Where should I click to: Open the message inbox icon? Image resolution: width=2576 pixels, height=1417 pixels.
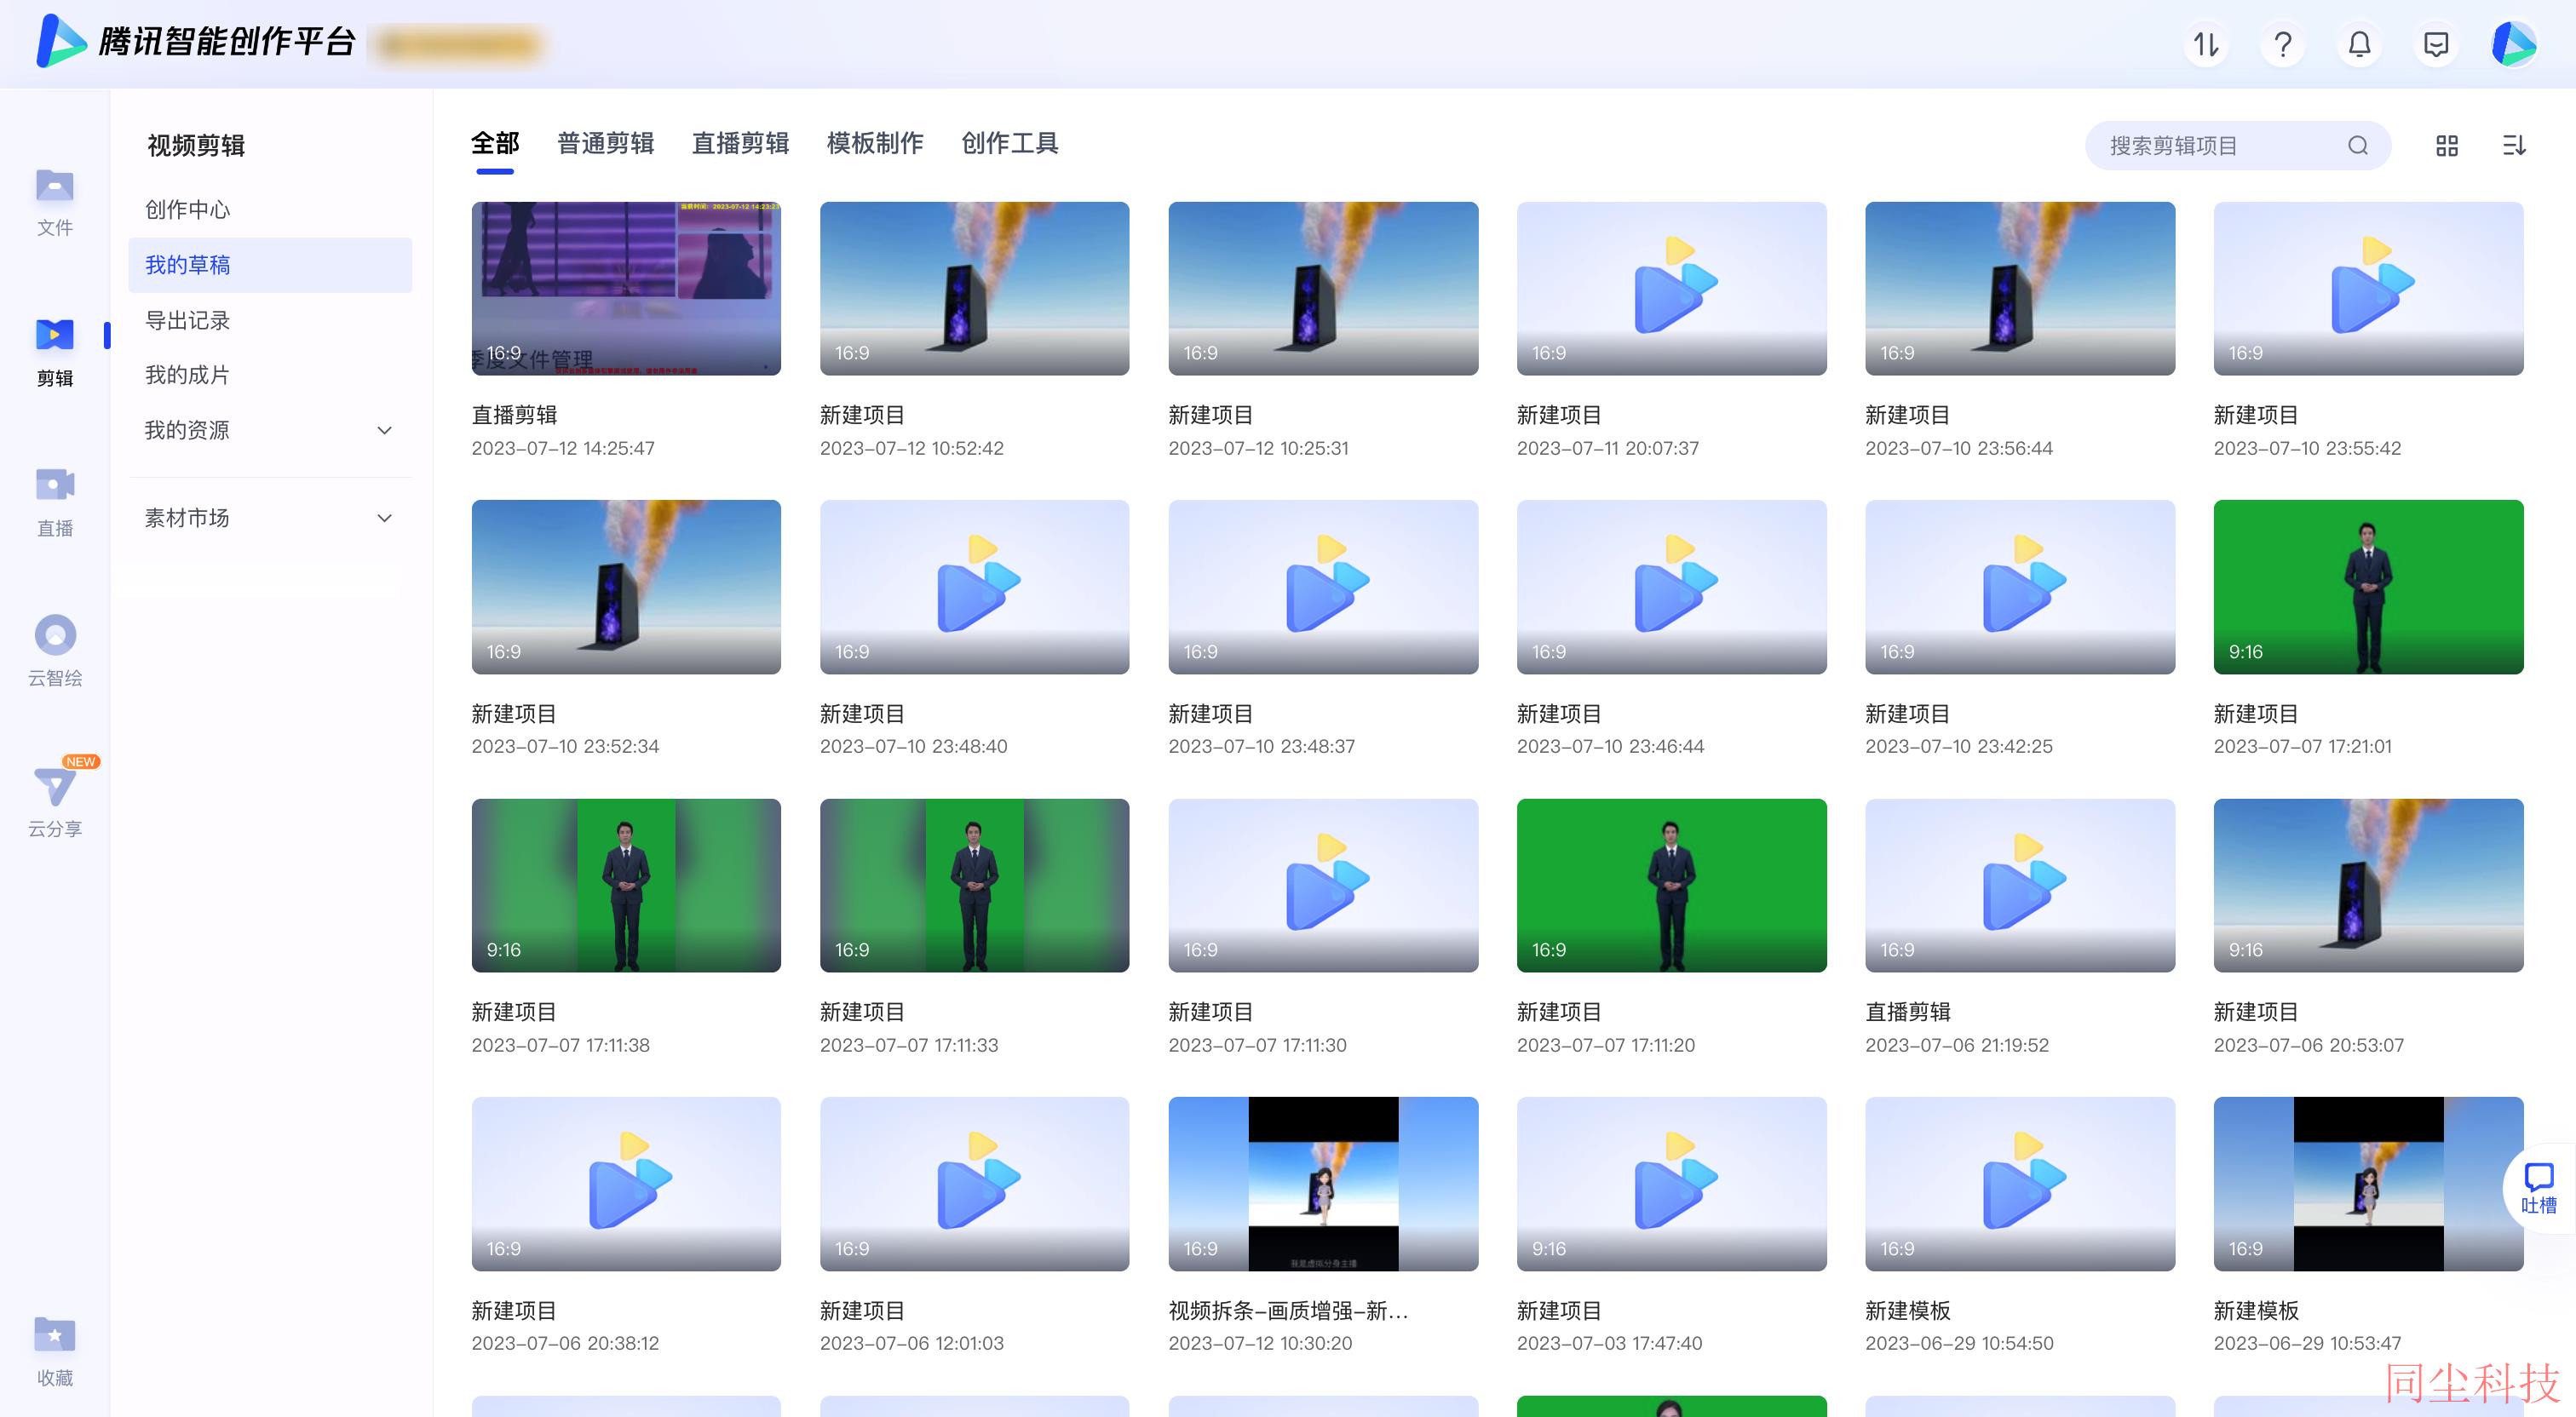click(2437, 44)
